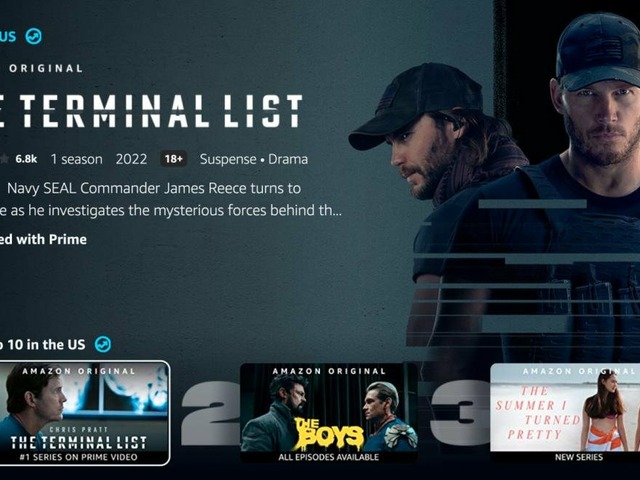640x480 pixels.
Task: Click the trending arrow icon at top left
Action: point(33,36)
